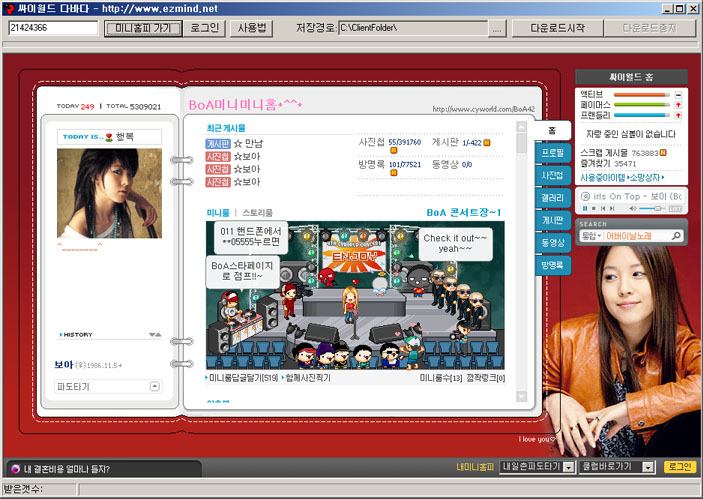Switch to the 미니룸 tab
Image resolution: width=703 pixels, height=499 pixels.
point(218,213)
